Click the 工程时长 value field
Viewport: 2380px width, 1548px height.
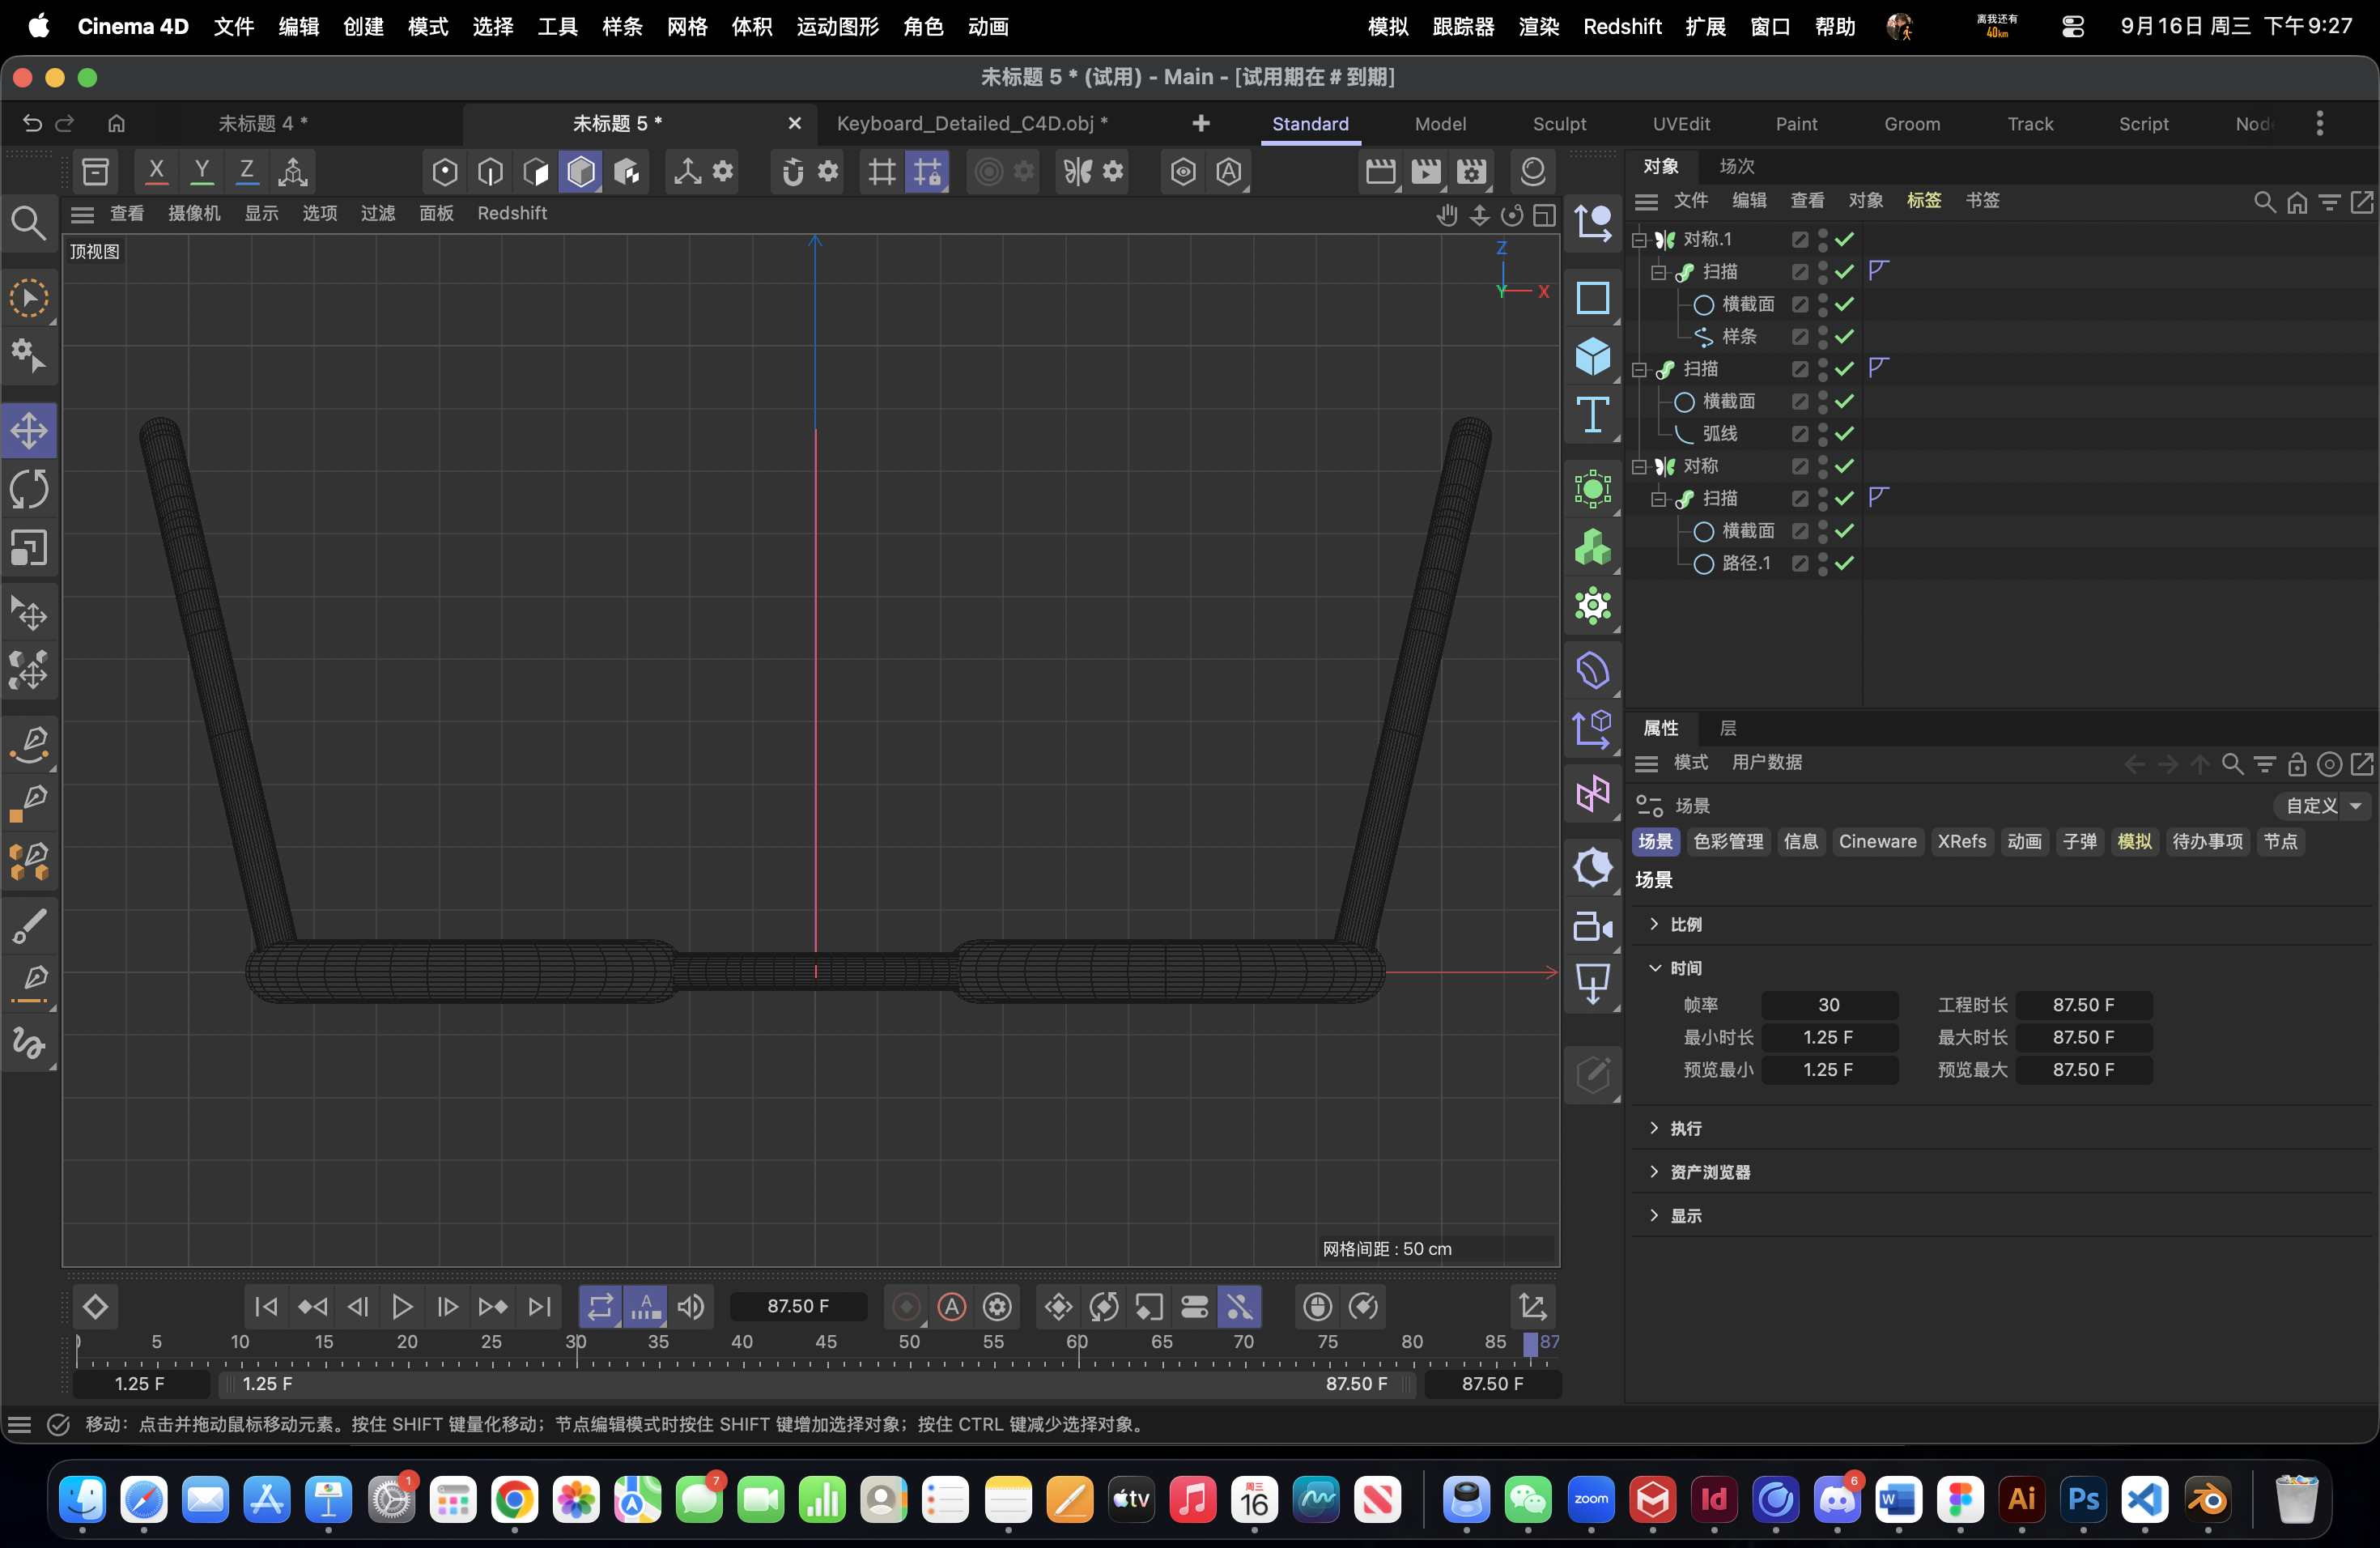pyautogui.click(x=2083, y=1005)
